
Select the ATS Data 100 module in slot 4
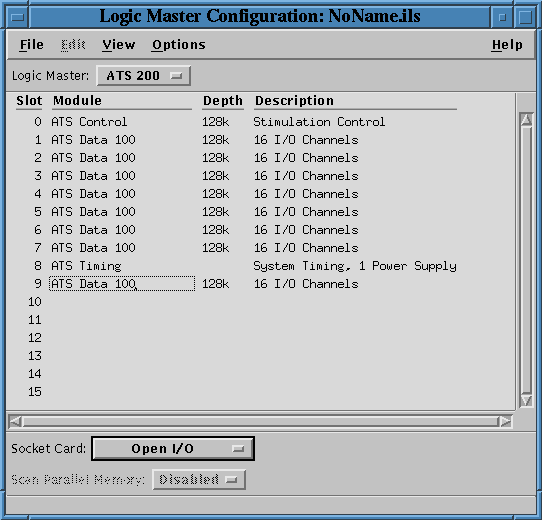coord(93,194)
